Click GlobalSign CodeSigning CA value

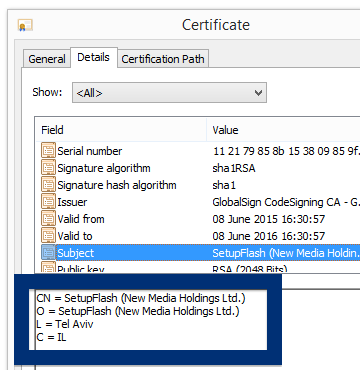click(286, 202)
